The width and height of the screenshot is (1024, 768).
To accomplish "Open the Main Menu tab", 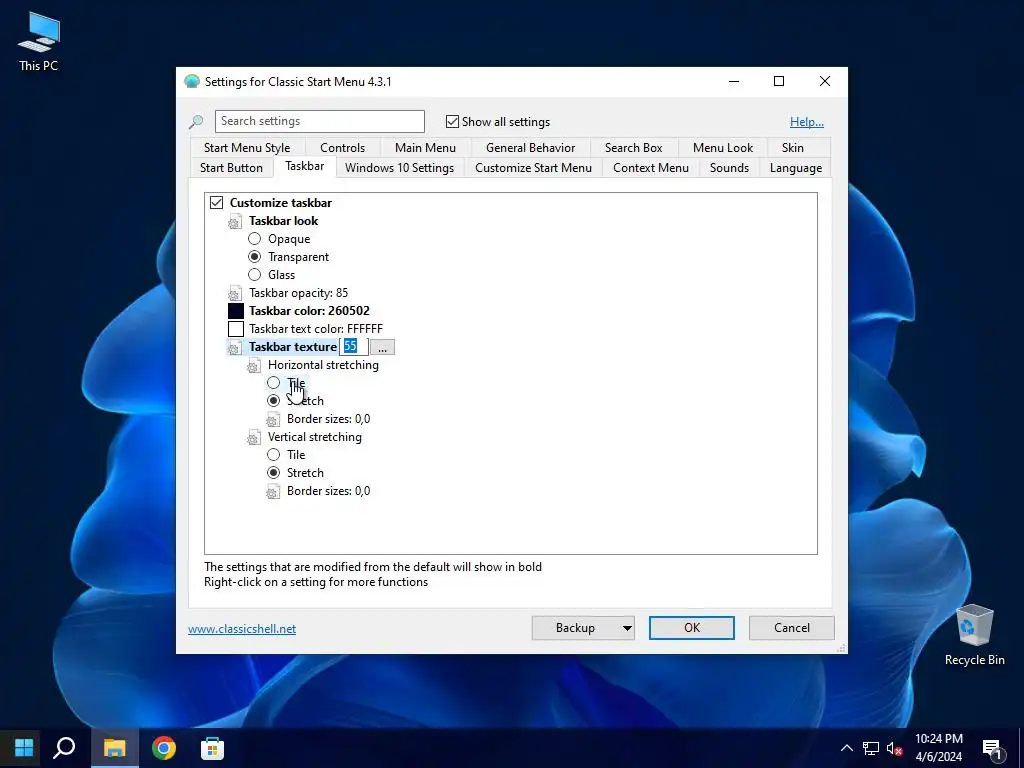I will point(425,148).
